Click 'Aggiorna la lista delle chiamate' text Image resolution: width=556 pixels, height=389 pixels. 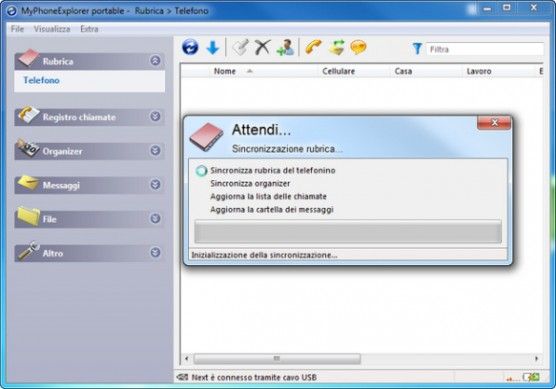[268, 196]
